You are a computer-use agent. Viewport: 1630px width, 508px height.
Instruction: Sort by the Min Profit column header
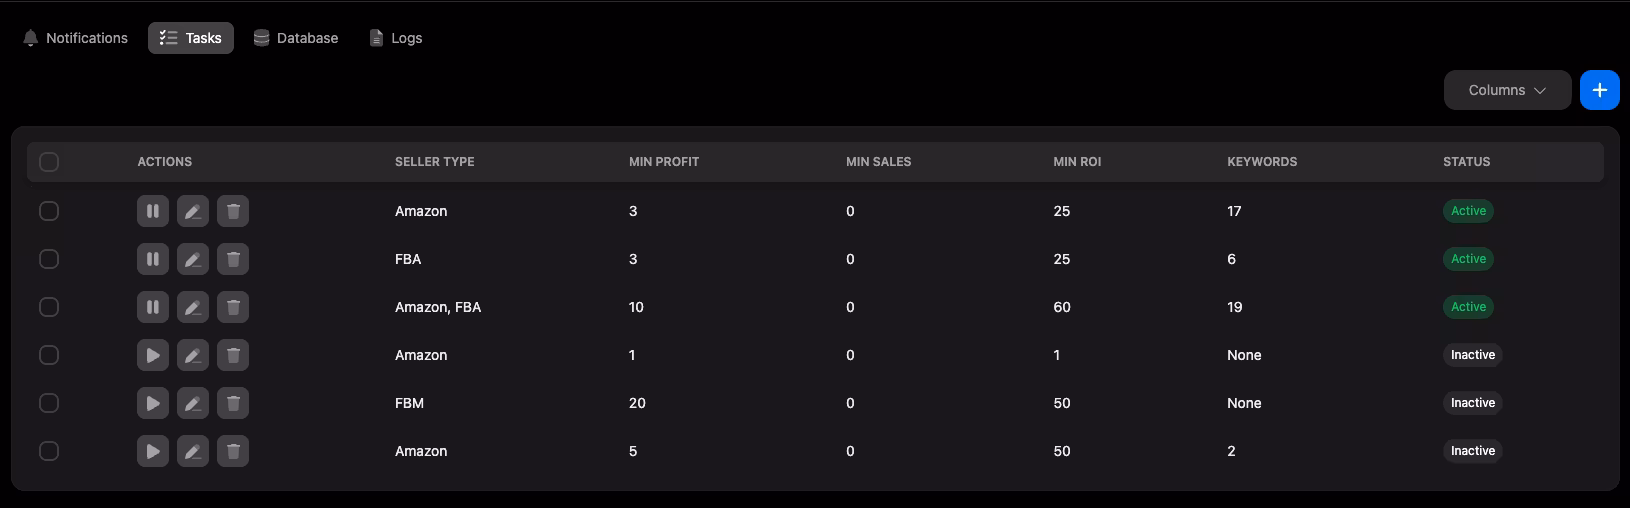(x=664, y=162)
